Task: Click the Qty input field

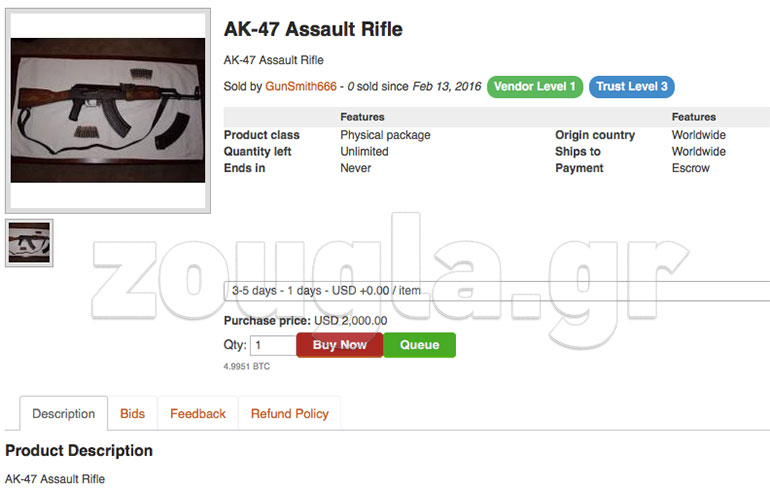Action: pos(273,345)
